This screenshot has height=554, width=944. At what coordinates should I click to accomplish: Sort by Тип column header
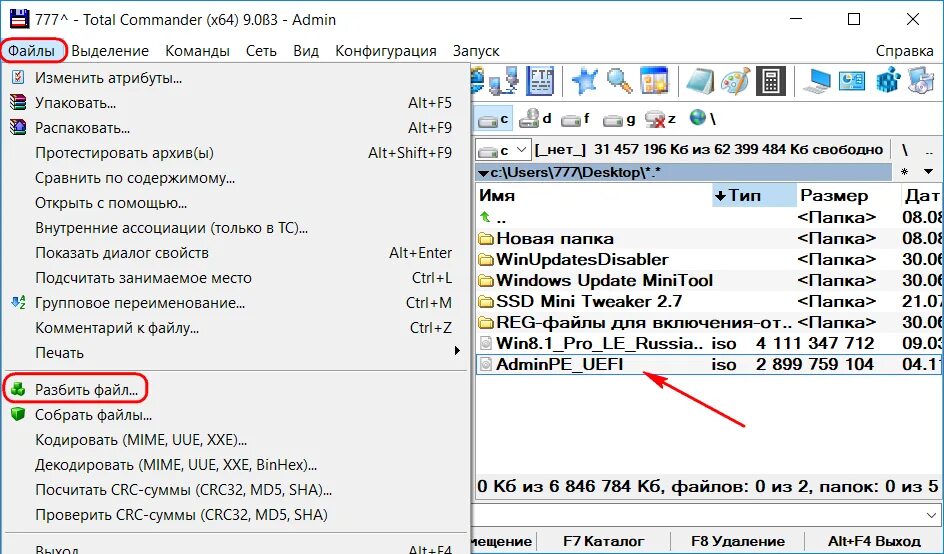(x=754, y=196)
